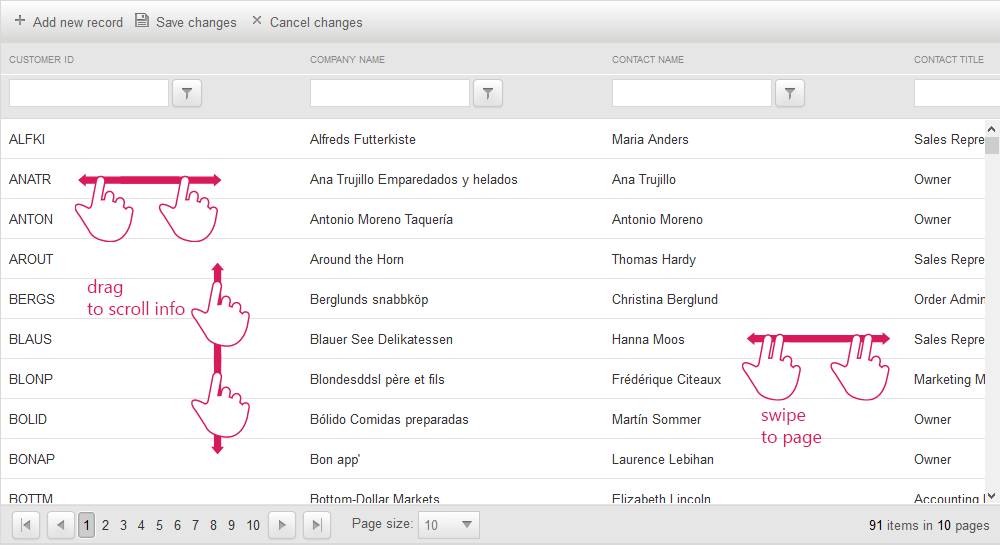Click the Add new record plus icon

coord(20,21)
